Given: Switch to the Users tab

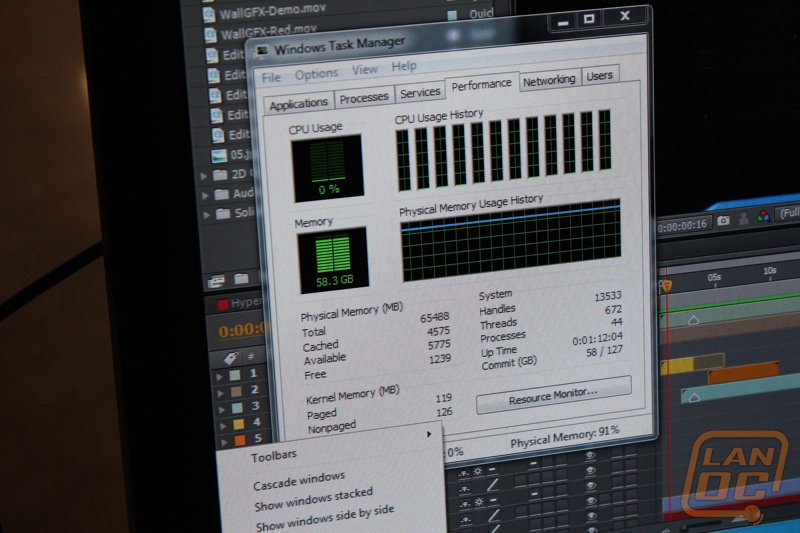Looking at the screenshot, I should click(x=599, y=76).
